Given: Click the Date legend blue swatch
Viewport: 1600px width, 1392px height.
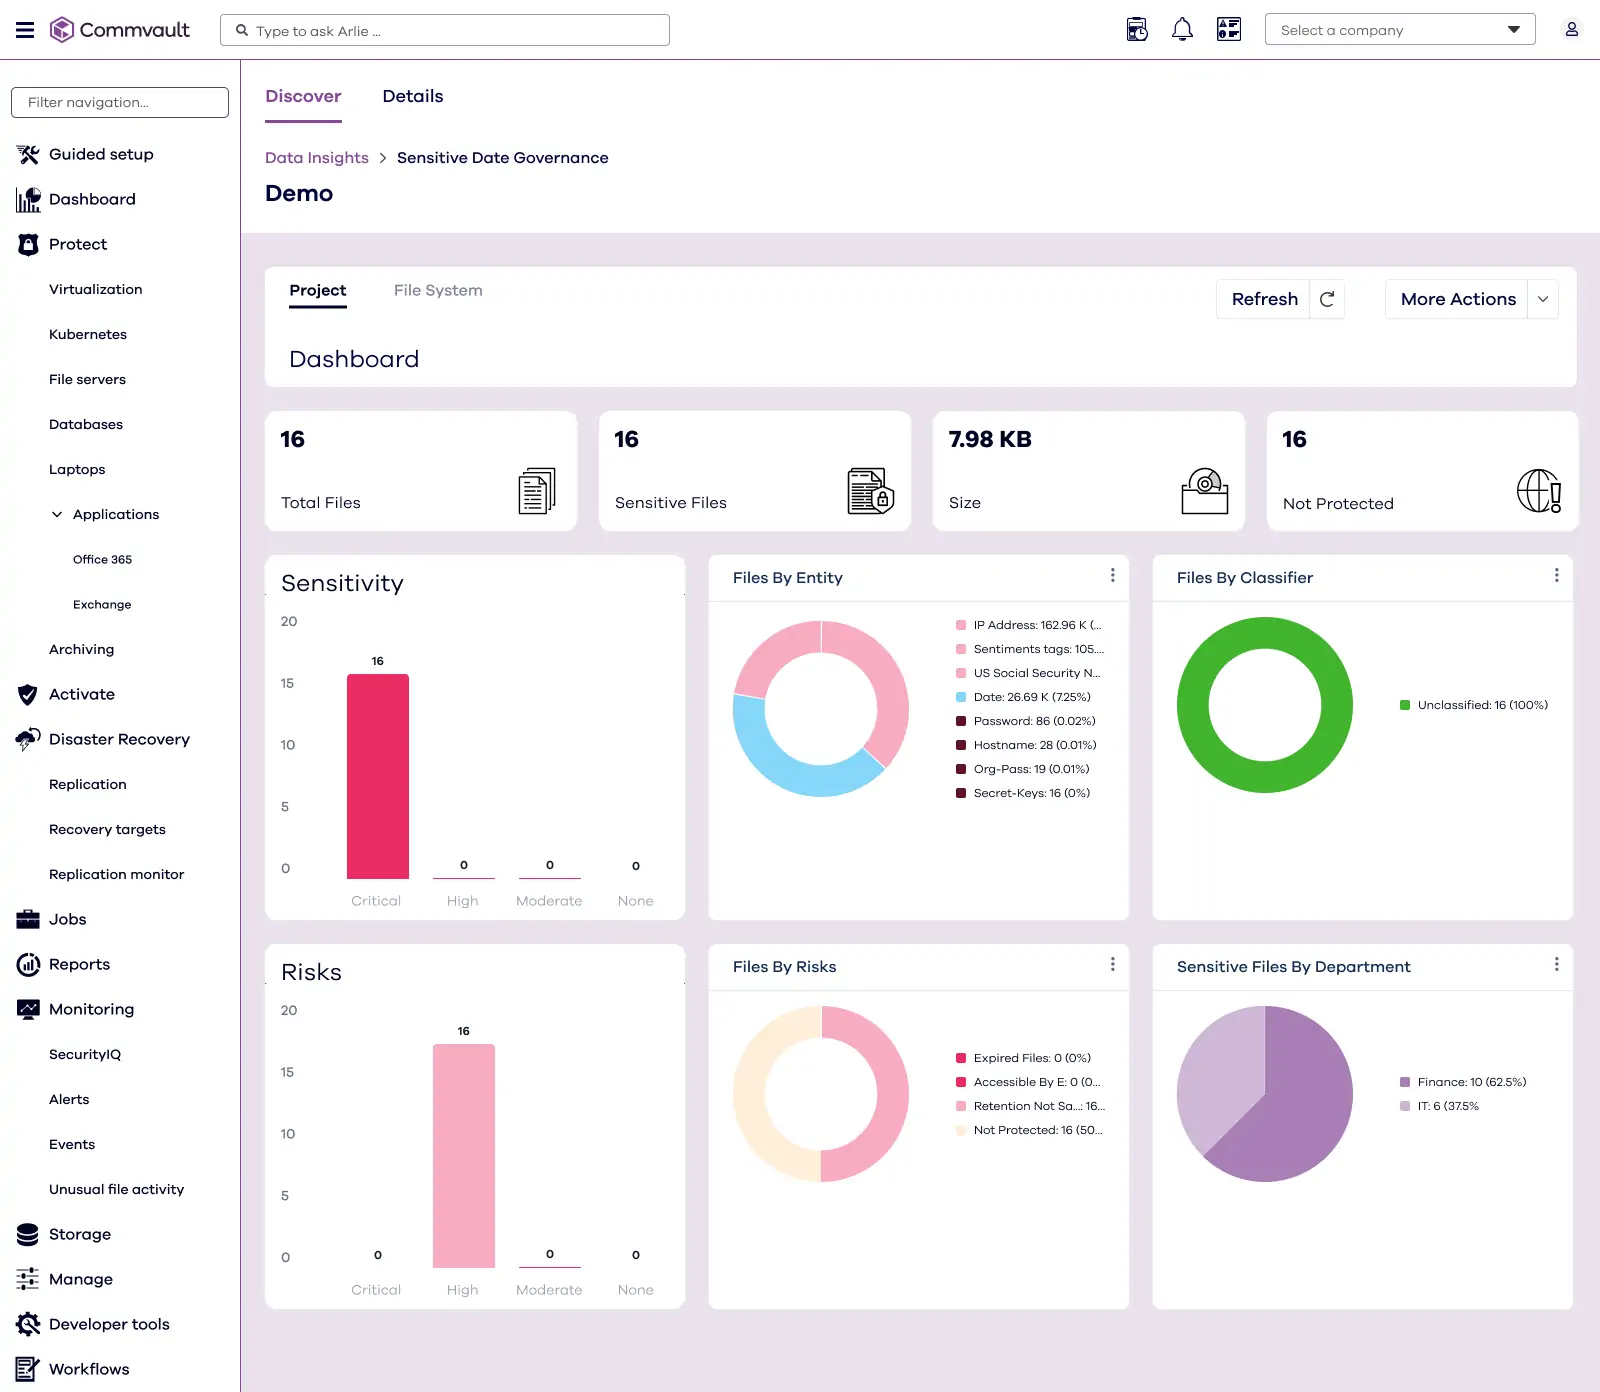Looking at the screenshot, I should (961, 697).
